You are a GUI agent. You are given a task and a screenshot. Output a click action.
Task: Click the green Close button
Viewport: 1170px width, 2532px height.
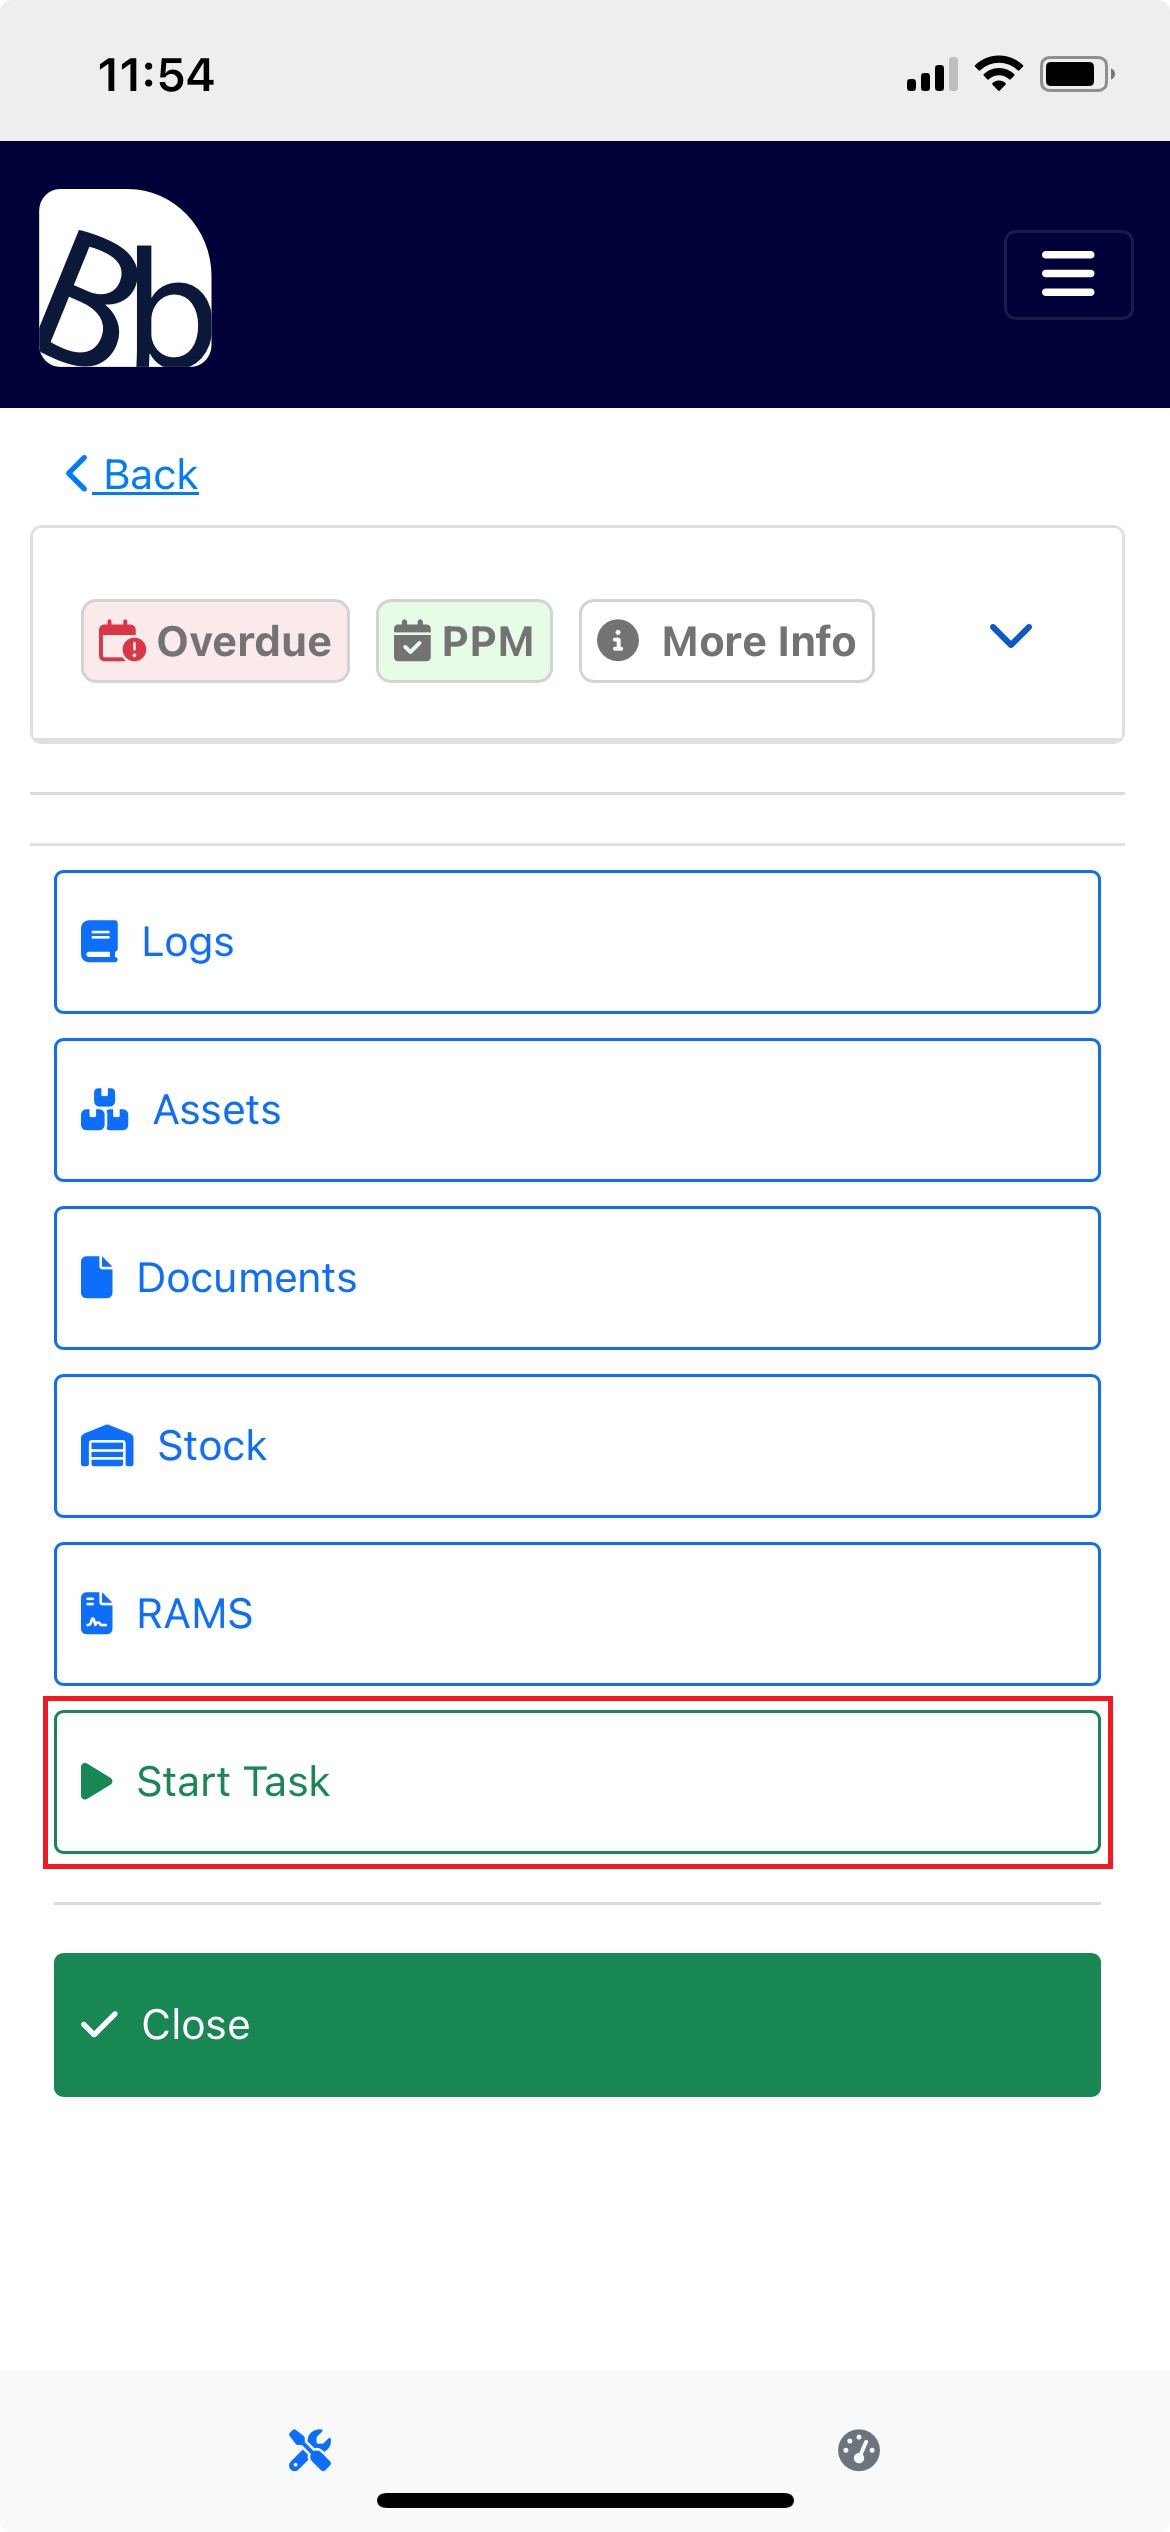577,2025
